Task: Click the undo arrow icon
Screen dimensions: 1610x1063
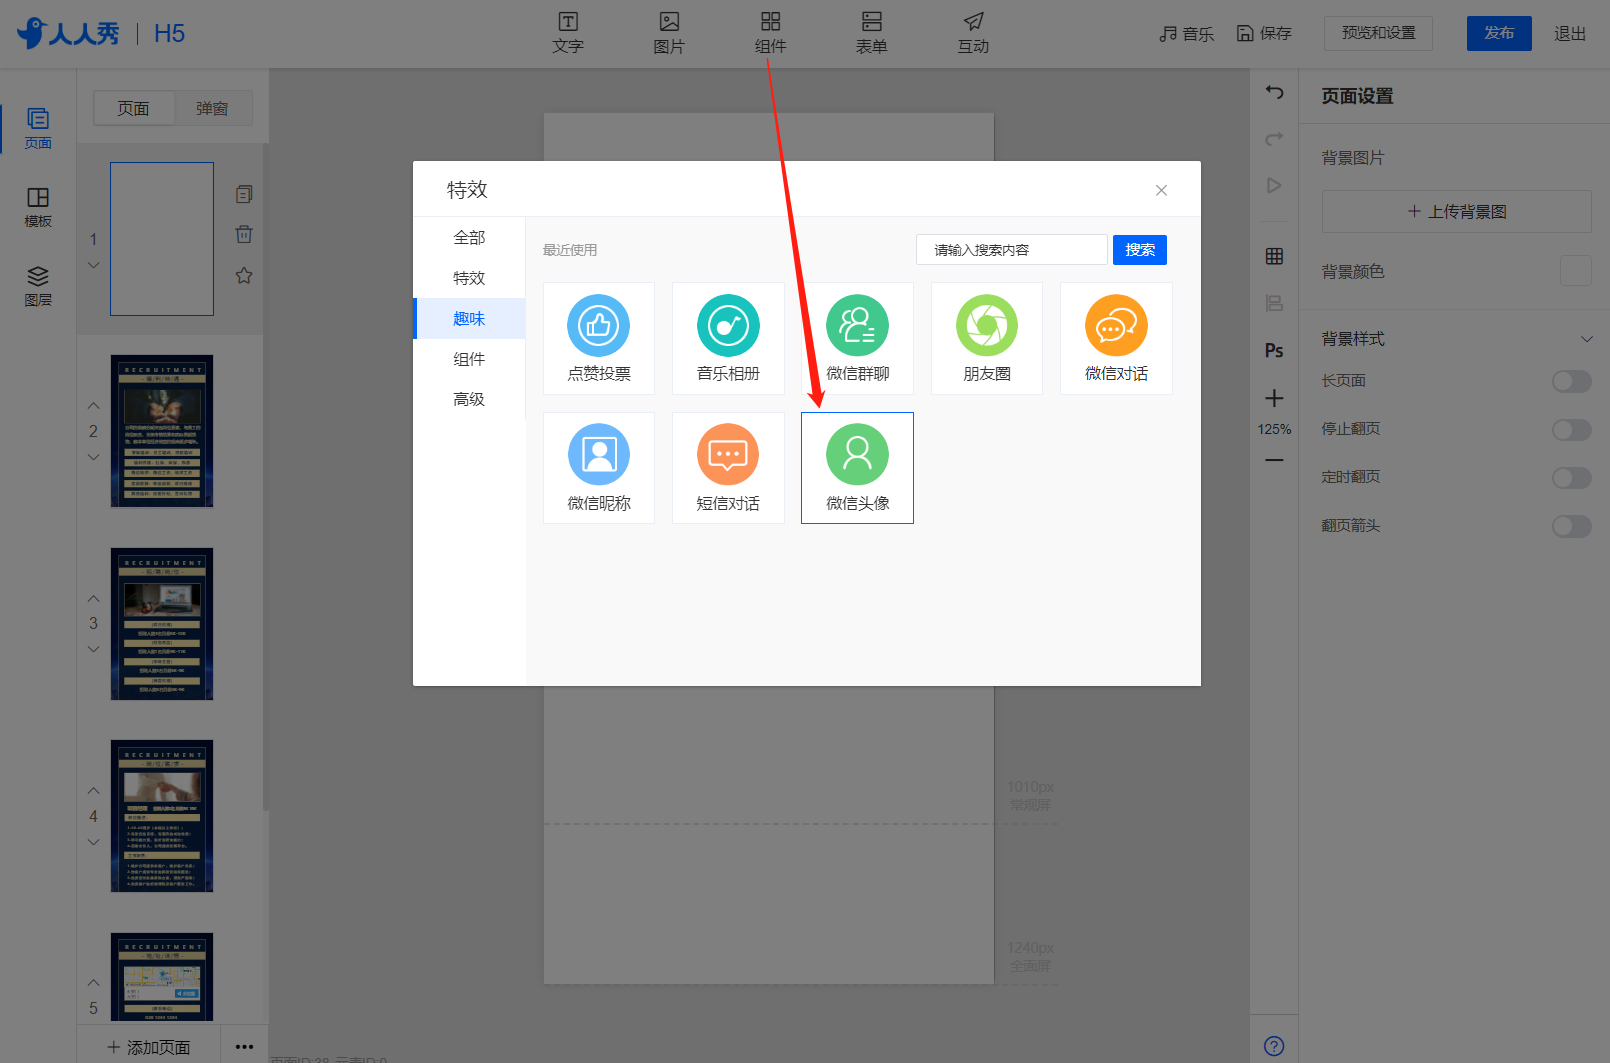Action: click(x=1274, y=92)
